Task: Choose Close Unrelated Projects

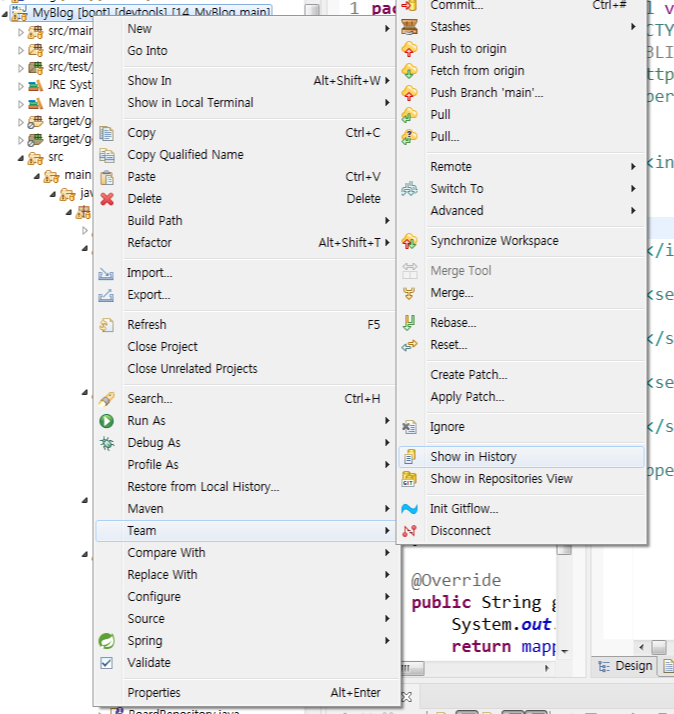Action: 193,368
